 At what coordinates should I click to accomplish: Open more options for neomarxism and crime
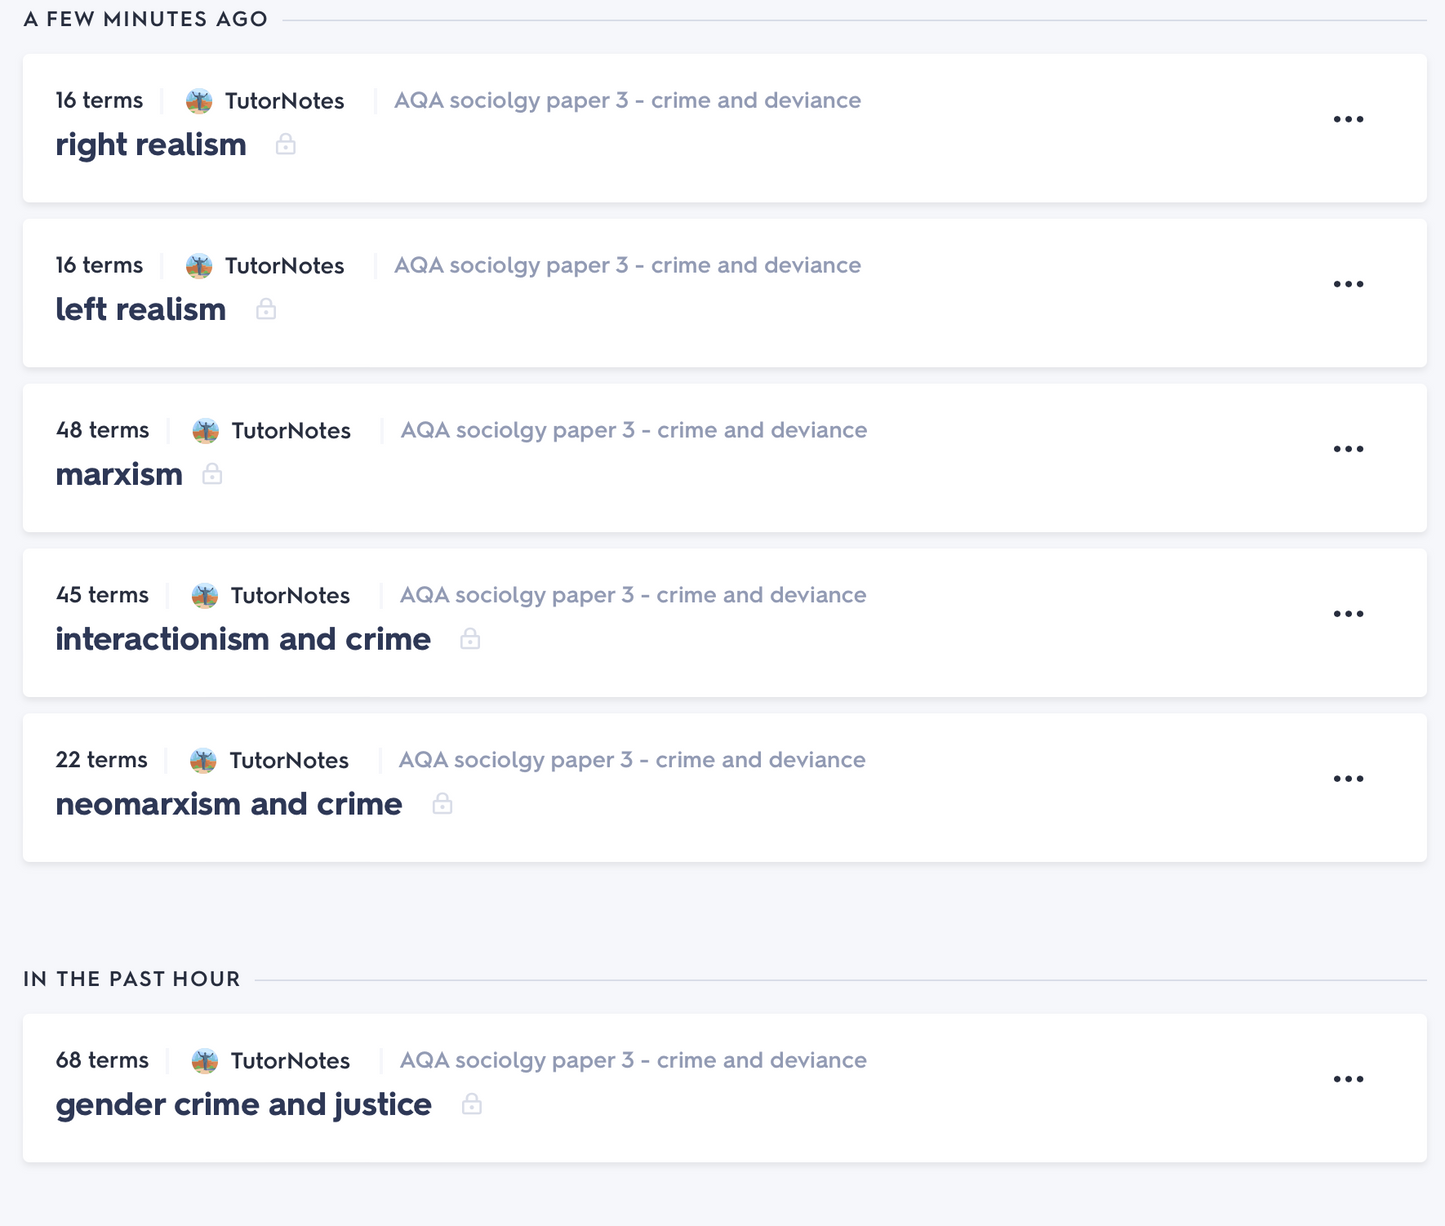1348,779
